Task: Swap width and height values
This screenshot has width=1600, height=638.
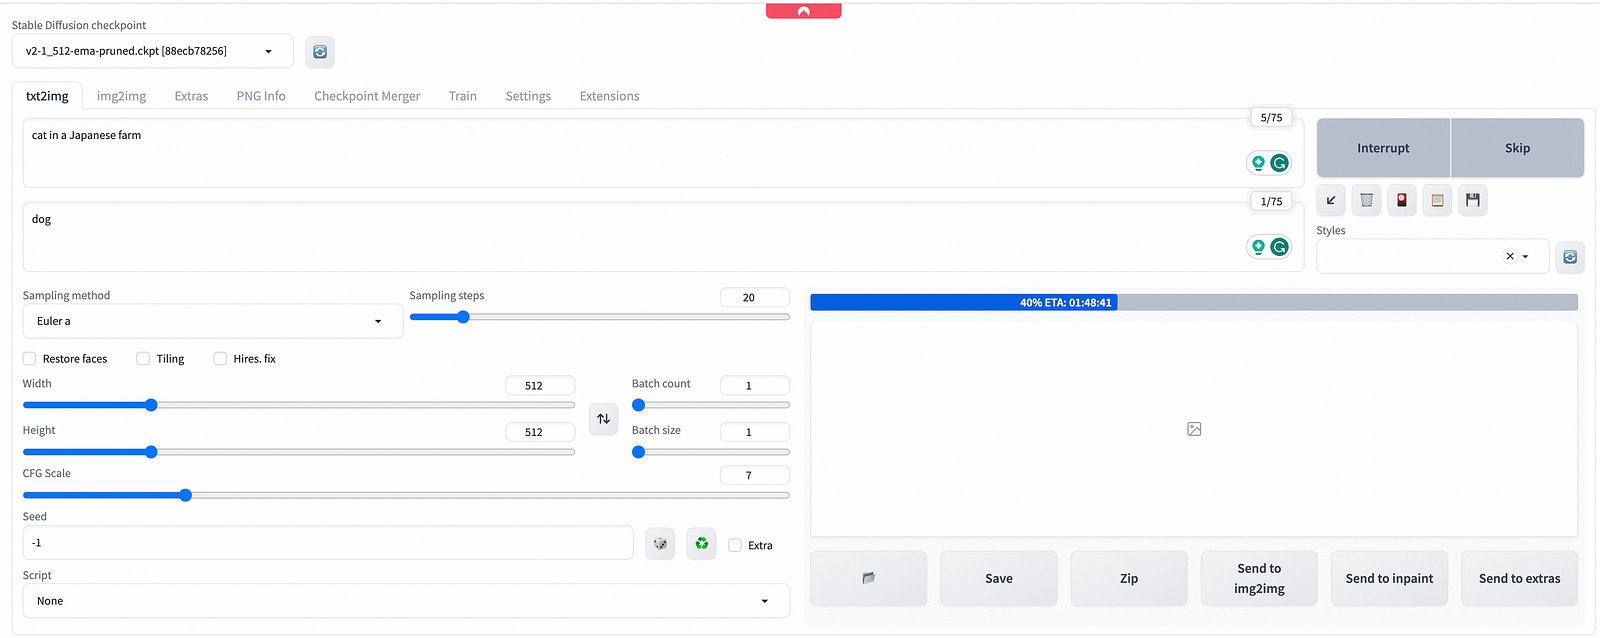Action: coord(603,419)
